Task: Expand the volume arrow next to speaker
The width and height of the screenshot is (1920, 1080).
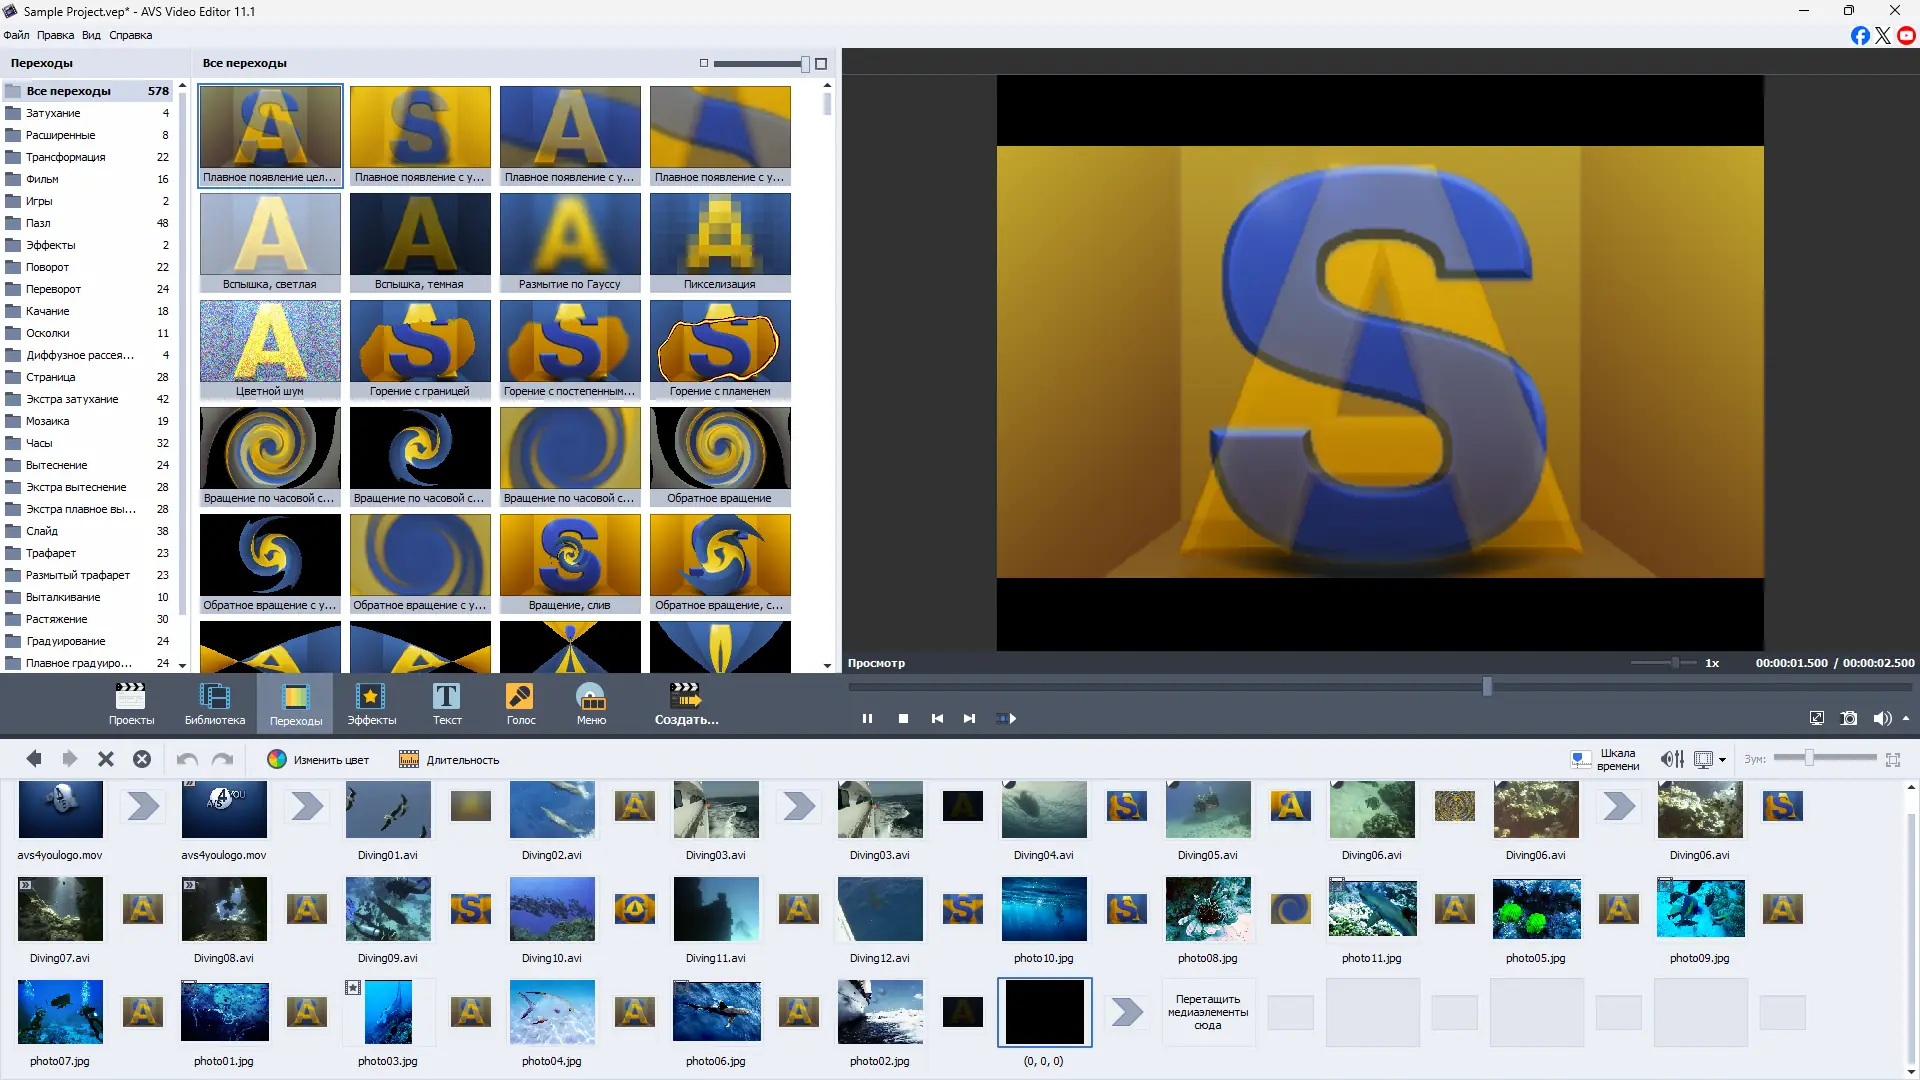Action: click(1906, 718)
